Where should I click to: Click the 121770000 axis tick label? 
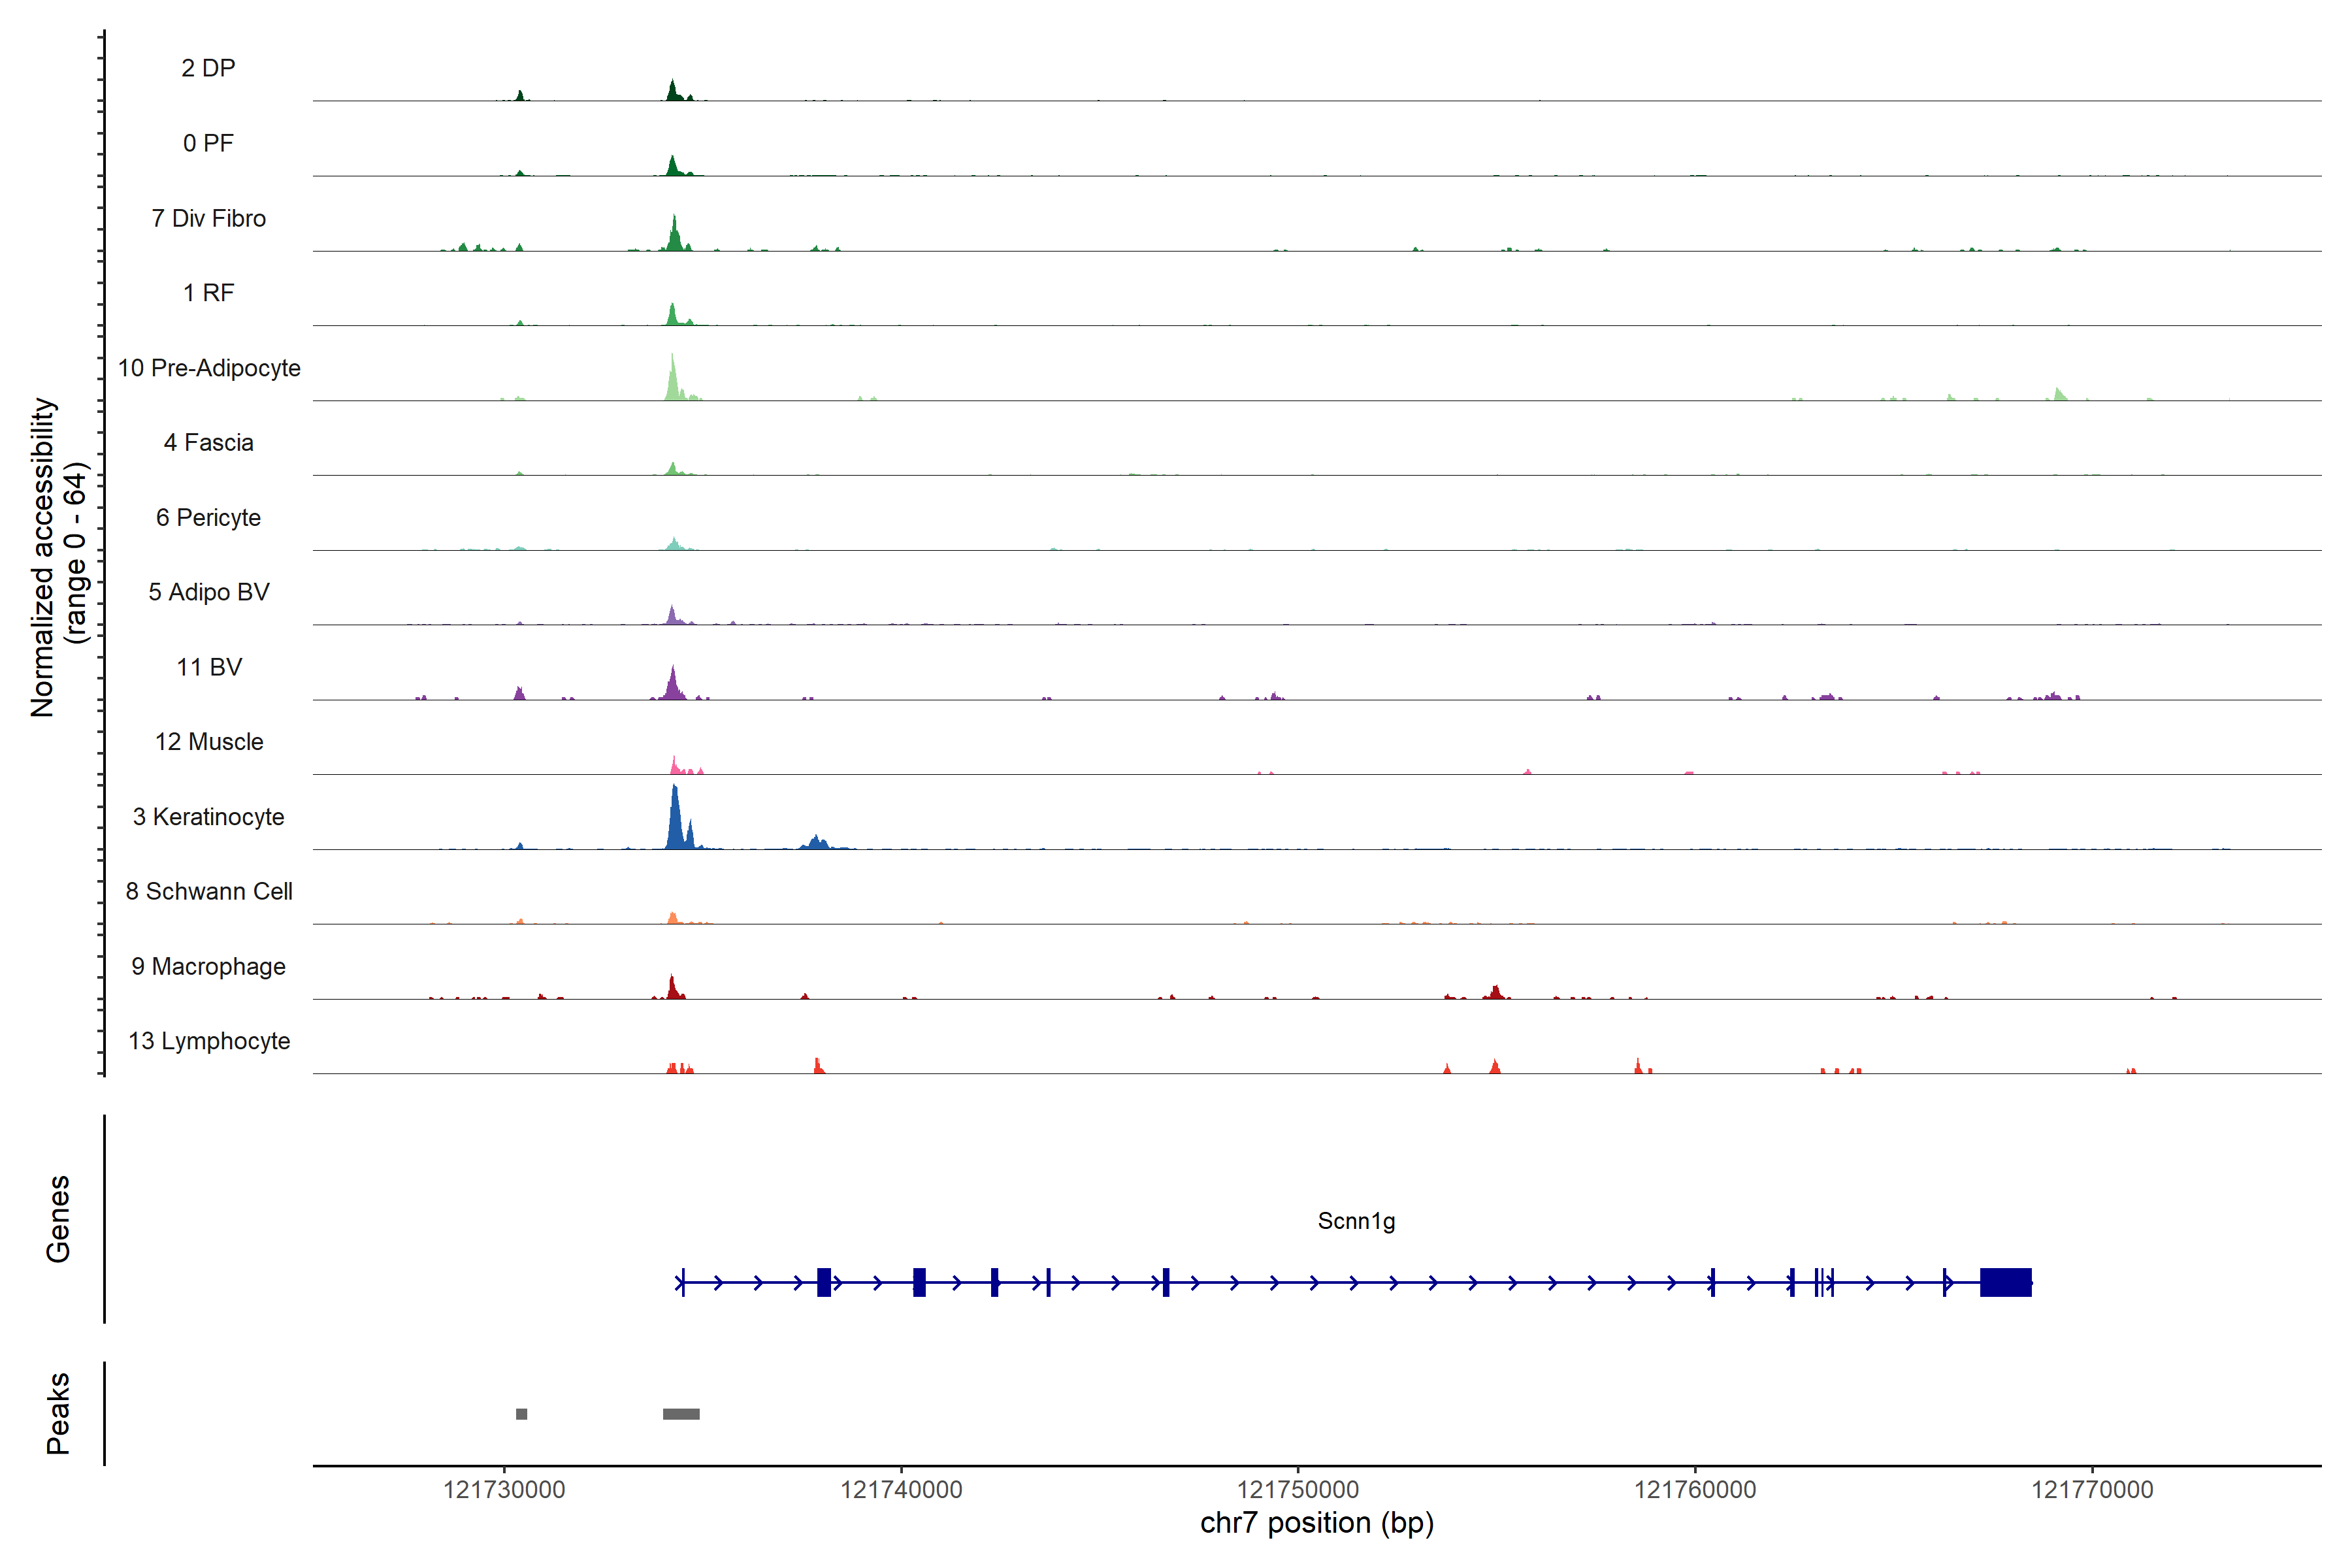(x=2092, y=1490)
